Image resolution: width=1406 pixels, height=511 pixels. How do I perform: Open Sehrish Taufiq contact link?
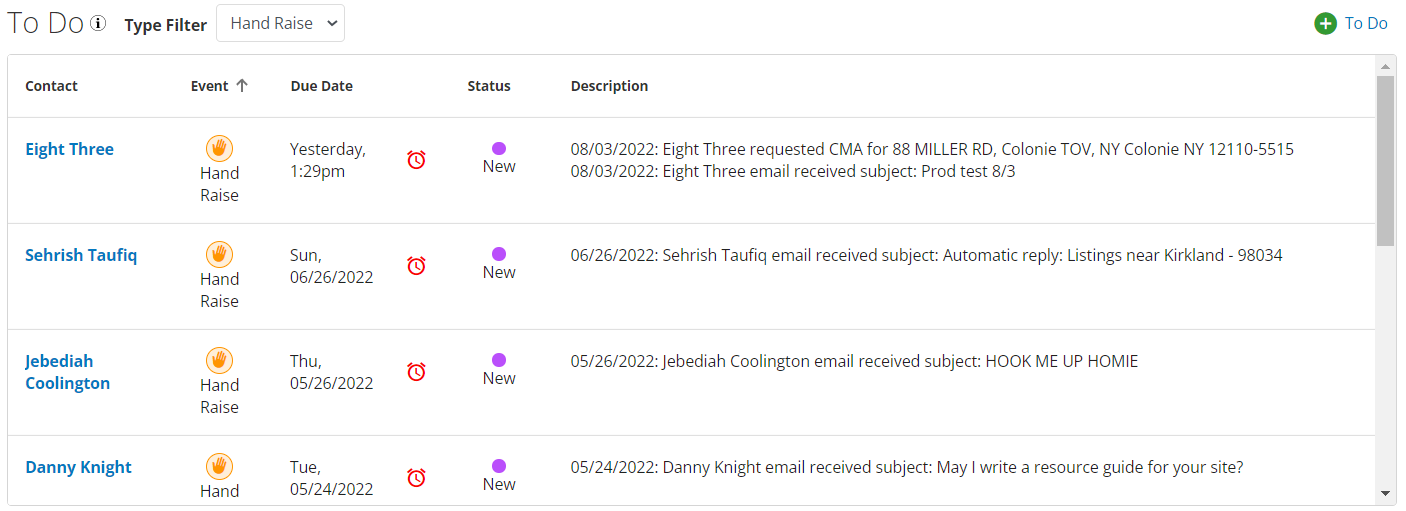[81, 255]
